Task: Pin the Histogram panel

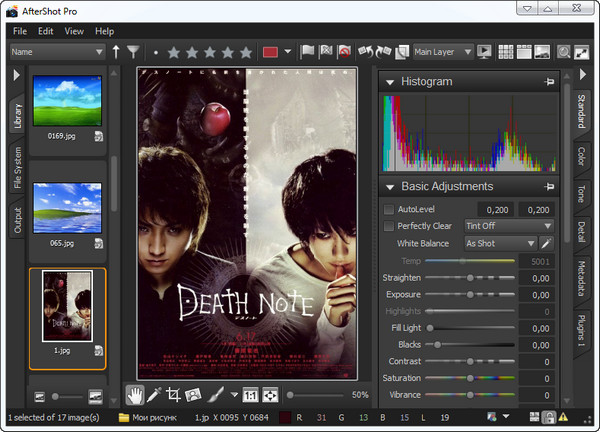Action: (549, 82)
